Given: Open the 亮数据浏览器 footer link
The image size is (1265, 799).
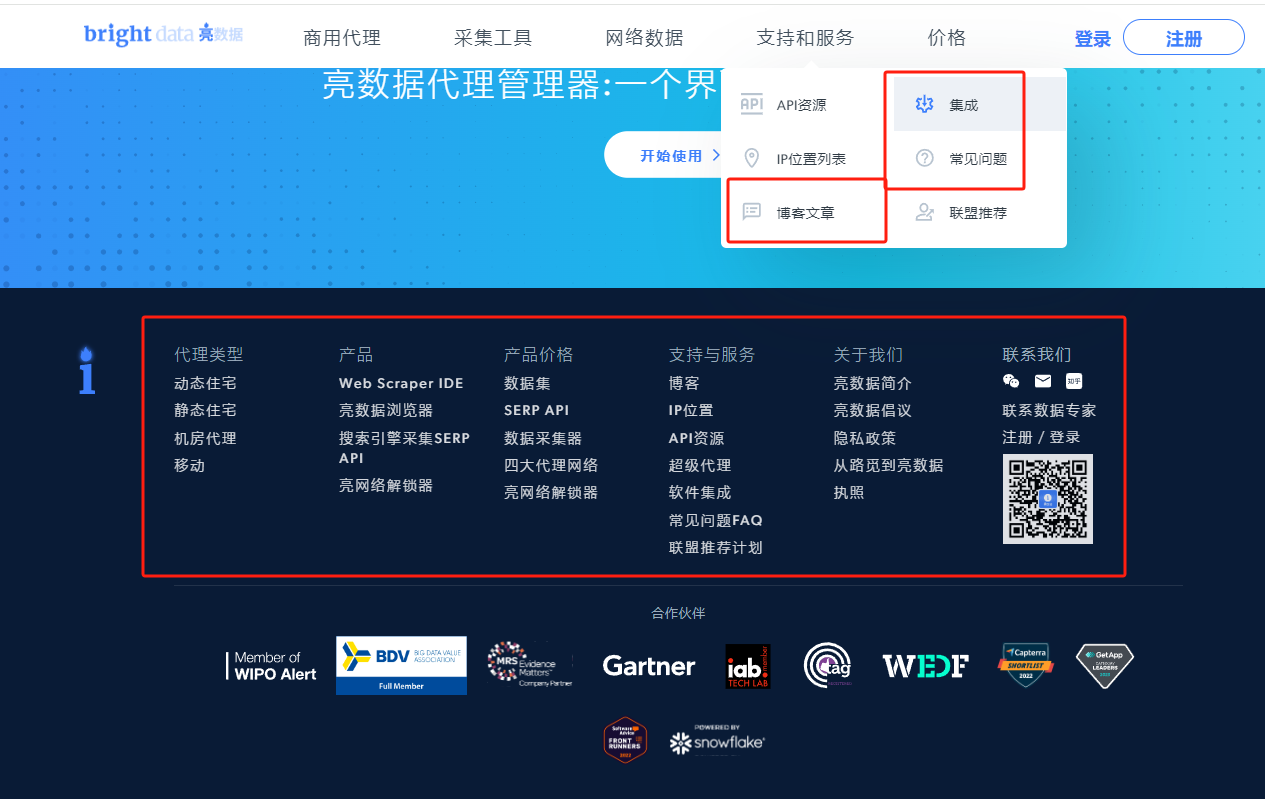Looking at the screenshot, I should pyautogui.click(x=386, y=410).
